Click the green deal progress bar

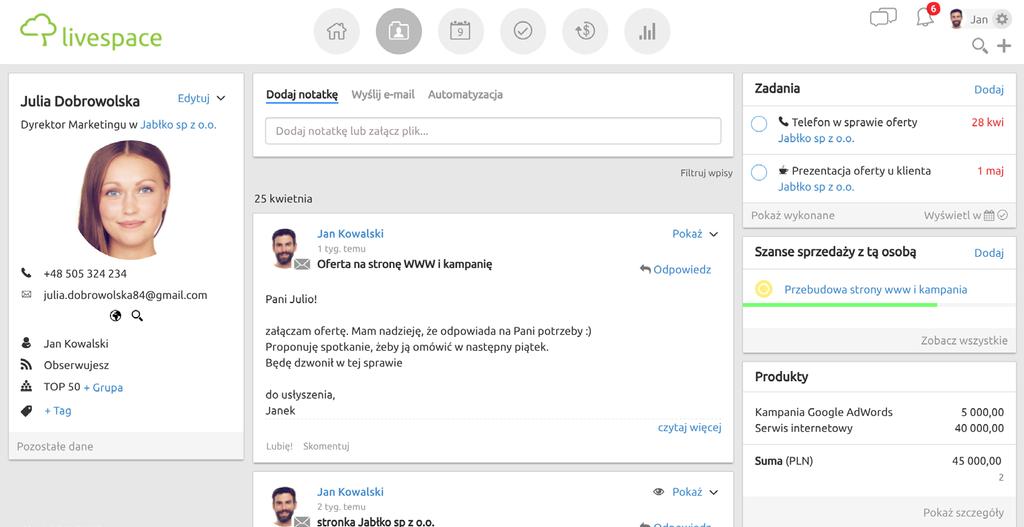pos(840,305)
